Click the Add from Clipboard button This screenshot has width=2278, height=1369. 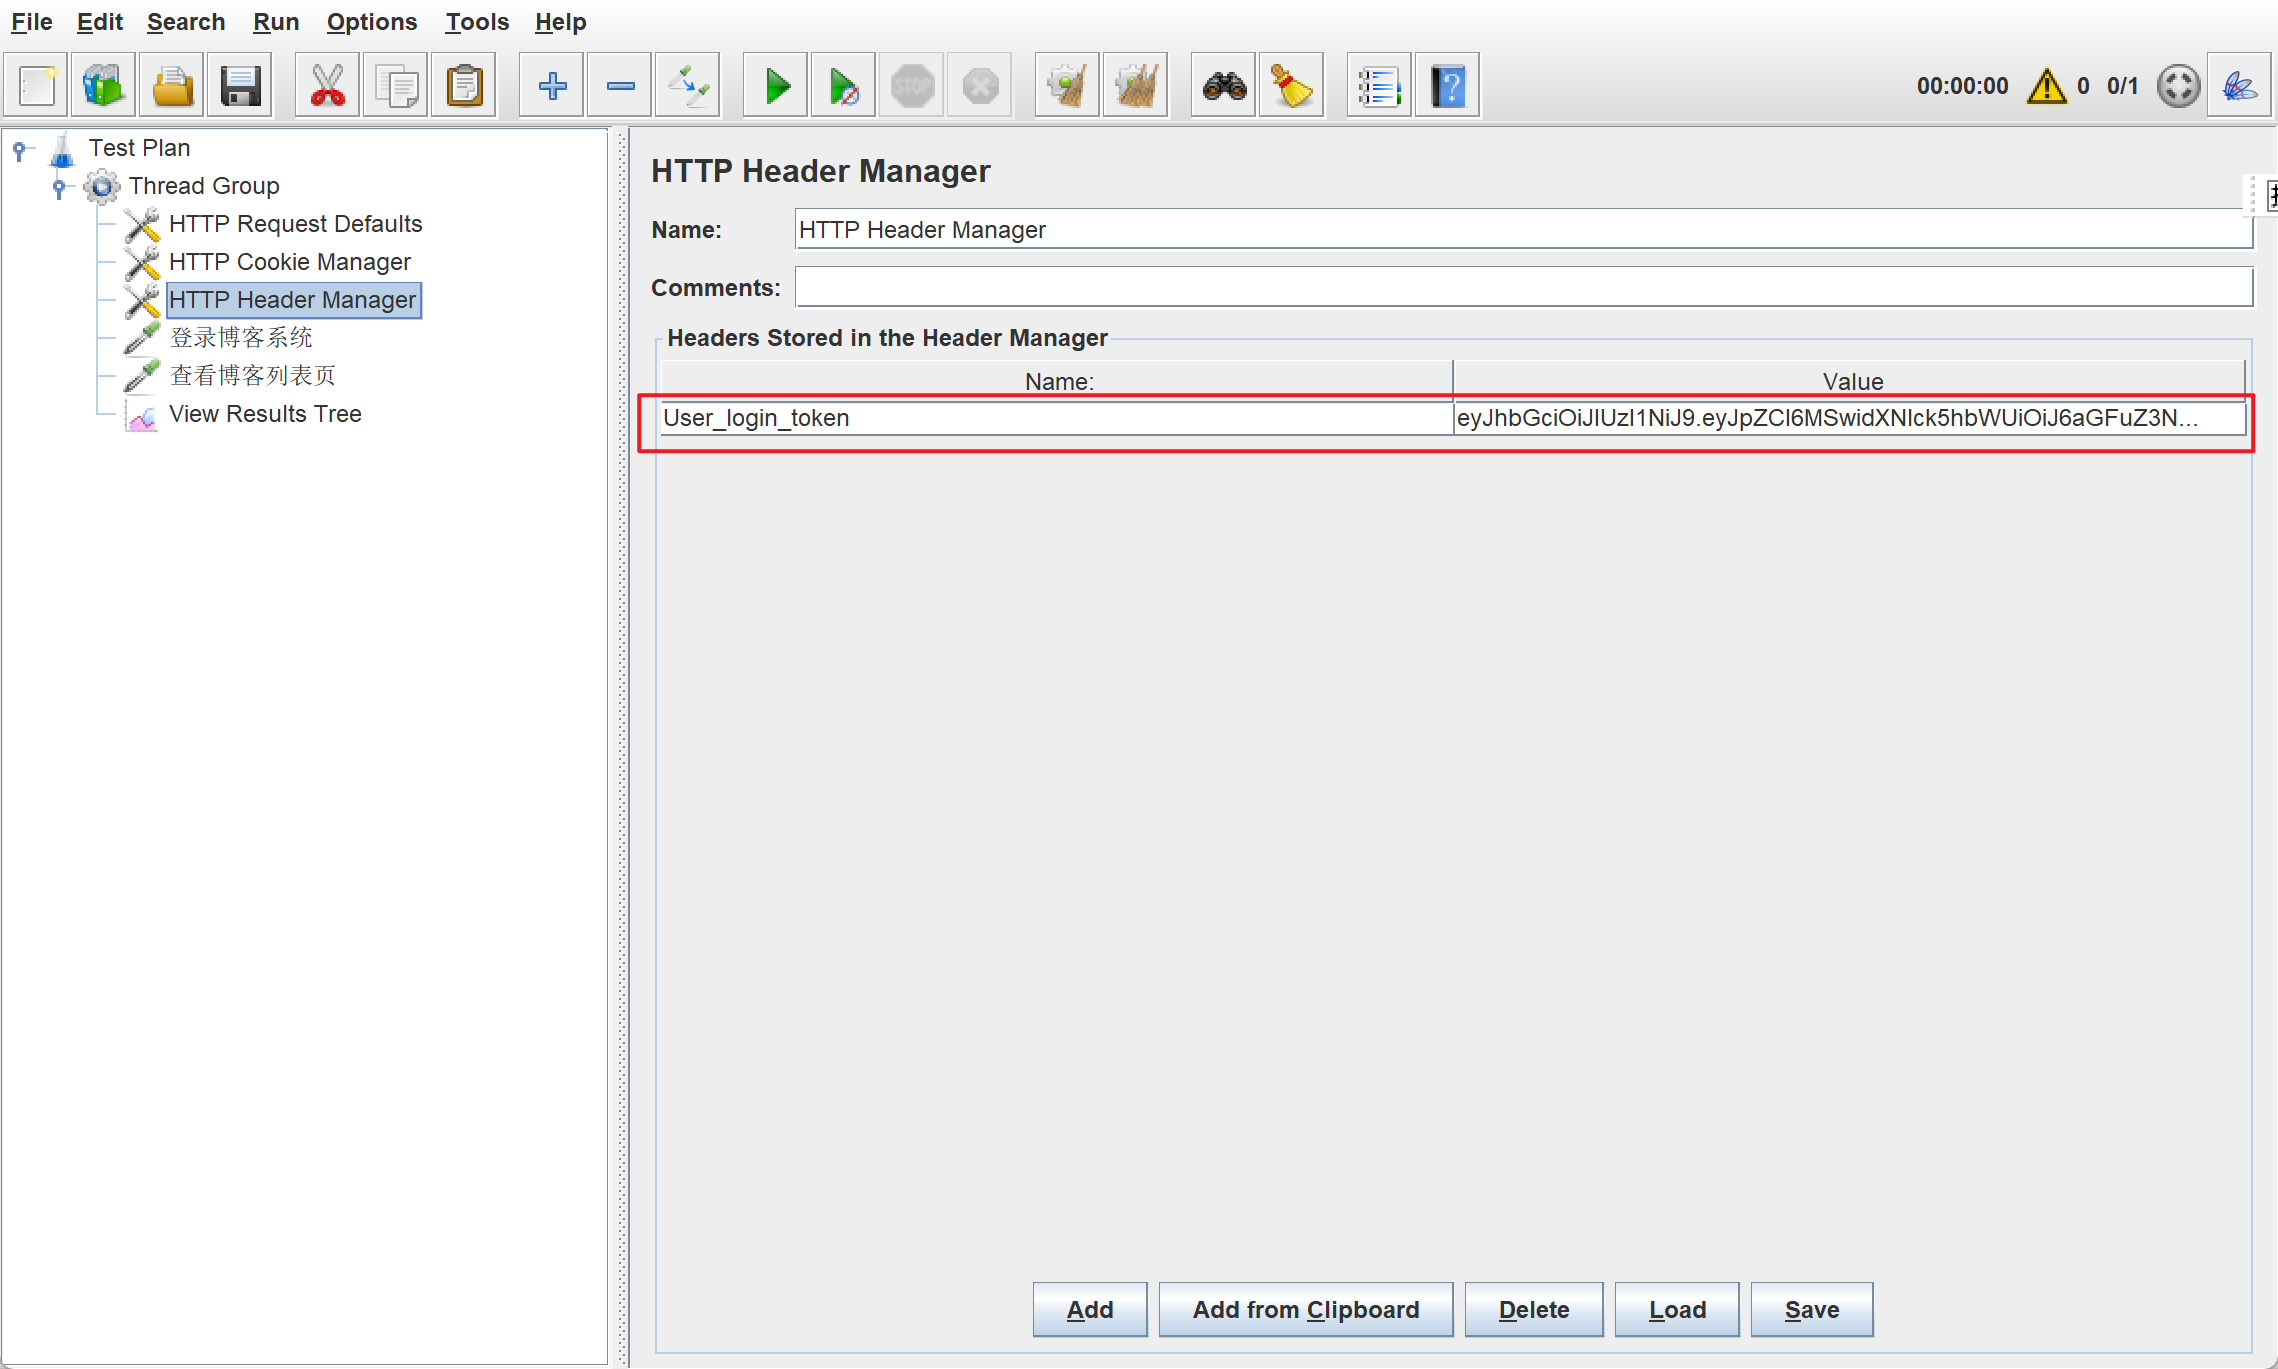pos(1305,1309)
